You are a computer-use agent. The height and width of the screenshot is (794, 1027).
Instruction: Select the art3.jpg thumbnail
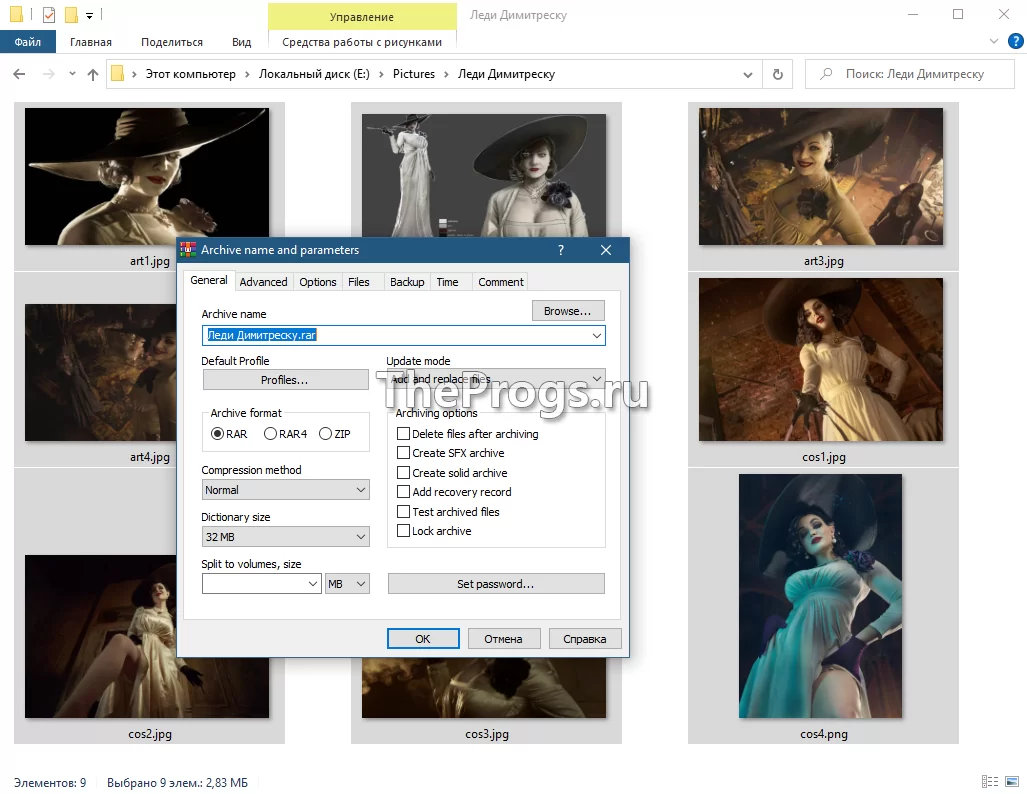pos(821,176)
